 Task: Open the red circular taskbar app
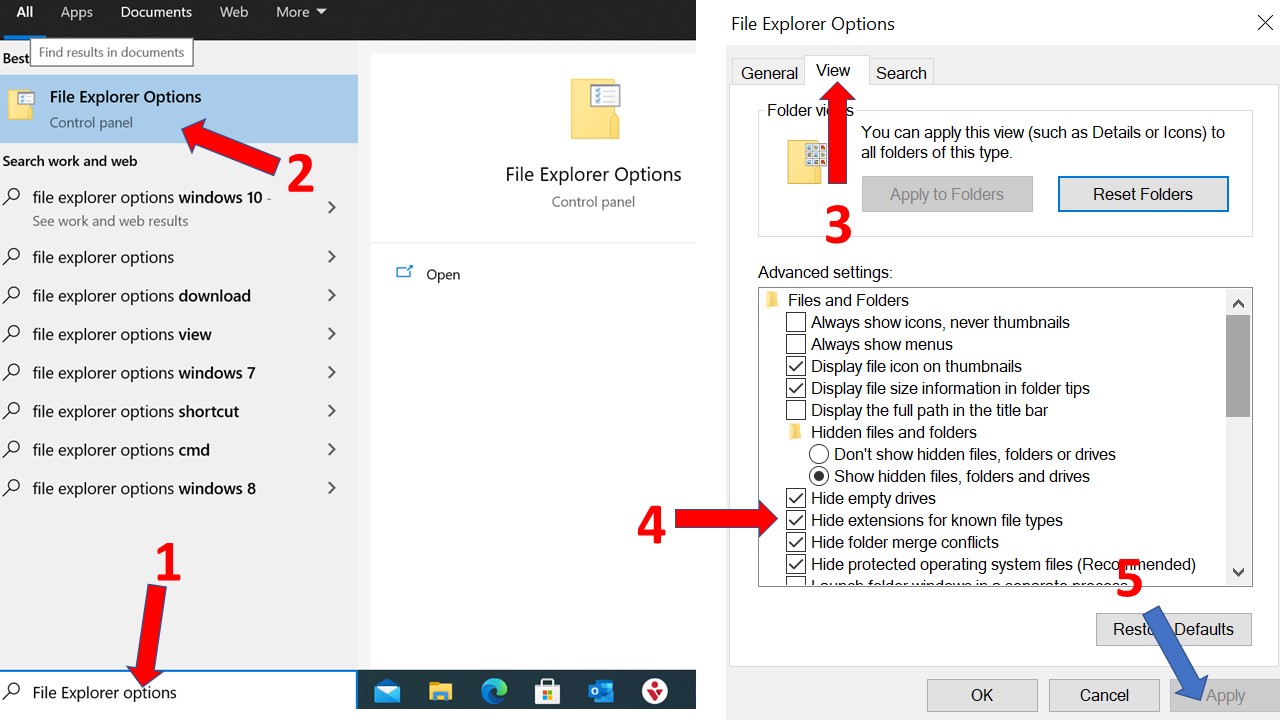tap(655, 691)
